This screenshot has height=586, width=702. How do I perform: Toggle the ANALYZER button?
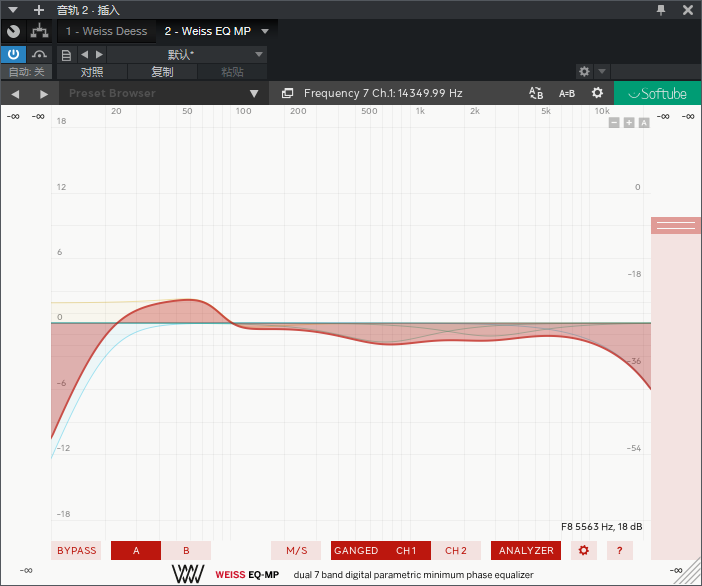pyautogui.click(x=526, y=551)
